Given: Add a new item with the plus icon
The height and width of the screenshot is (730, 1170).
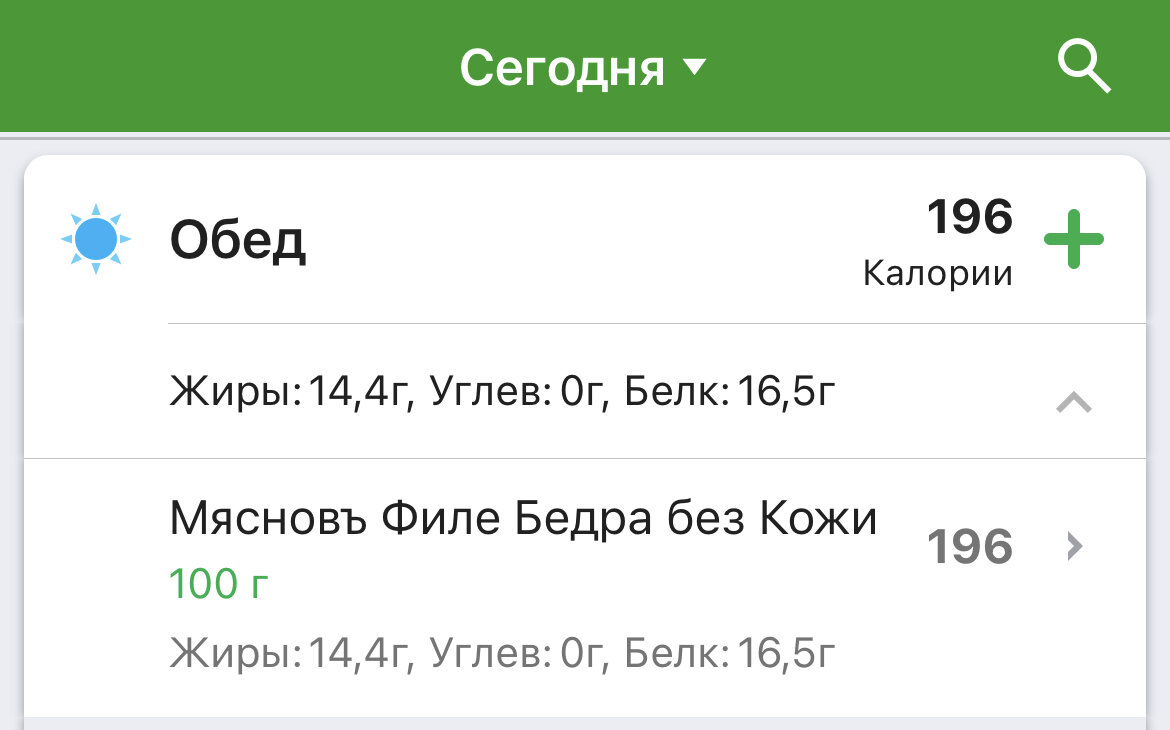Looking at the screenshot, I should (1074, 239).
